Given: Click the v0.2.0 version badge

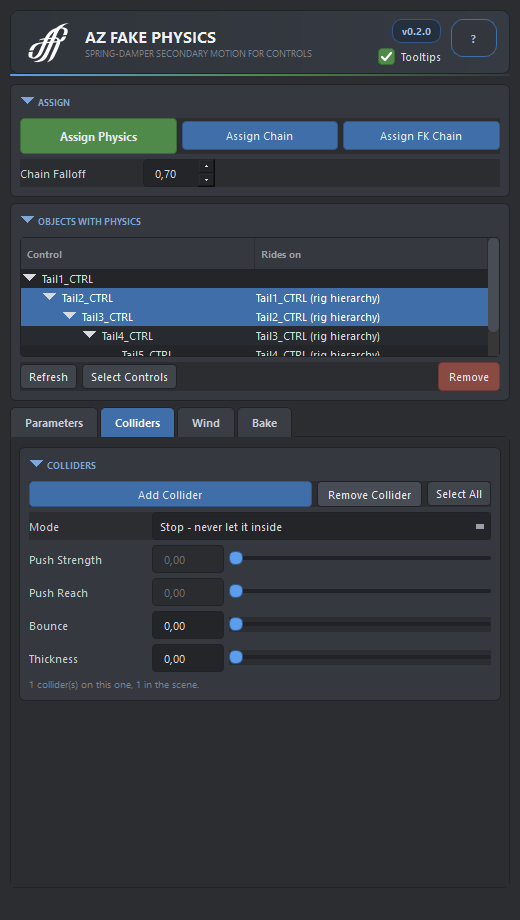Looking at the screenshot, I should coord(416,31).
